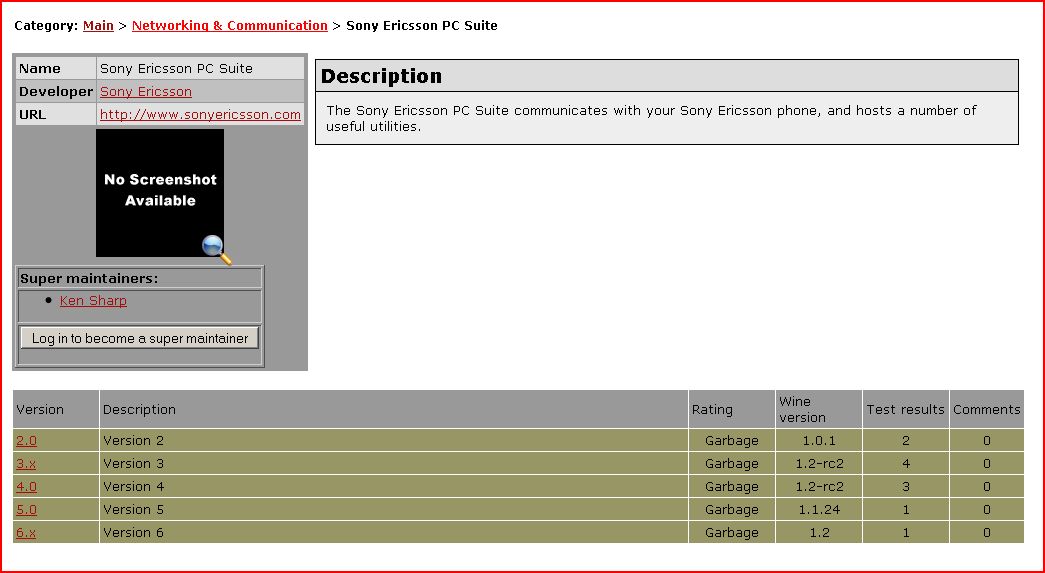Image resolution: width=1045 pixels, height=573 pixels.
Task: Click the Description heading
Action: click(x=381, y=76)
